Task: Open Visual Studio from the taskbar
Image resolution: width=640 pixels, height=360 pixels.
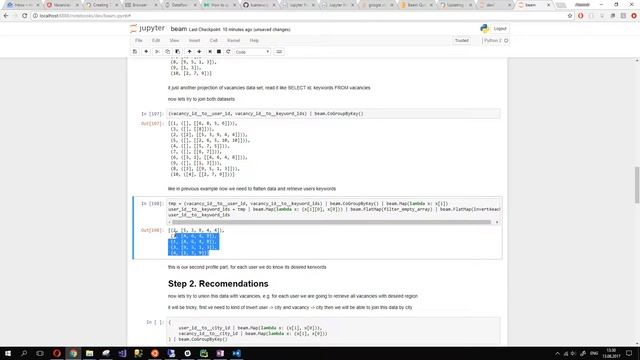Action: (x=122, y=353)
